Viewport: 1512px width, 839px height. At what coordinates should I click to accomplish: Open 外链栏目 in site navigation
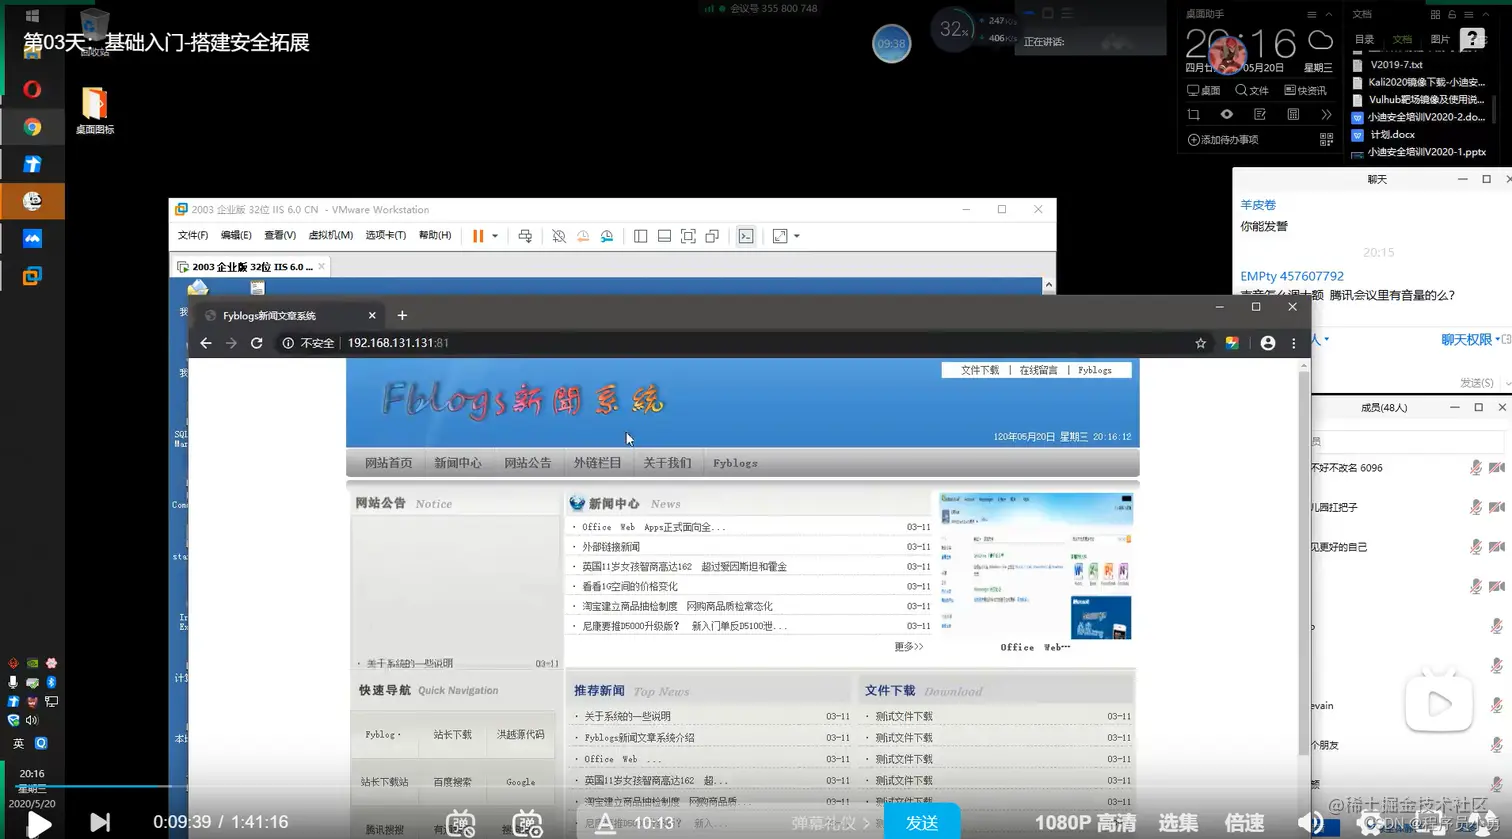(598, 463)
